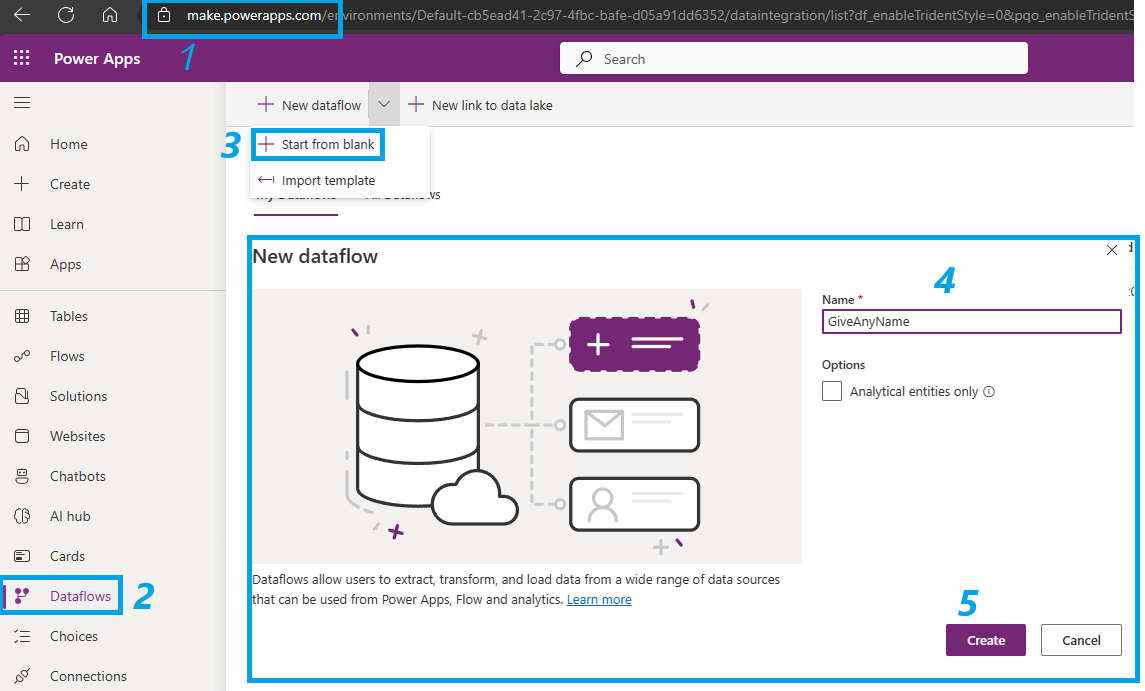Click the search magnifier icon
The height and width of the screenshot is (691, 1145).
click(x=584, y=59)
